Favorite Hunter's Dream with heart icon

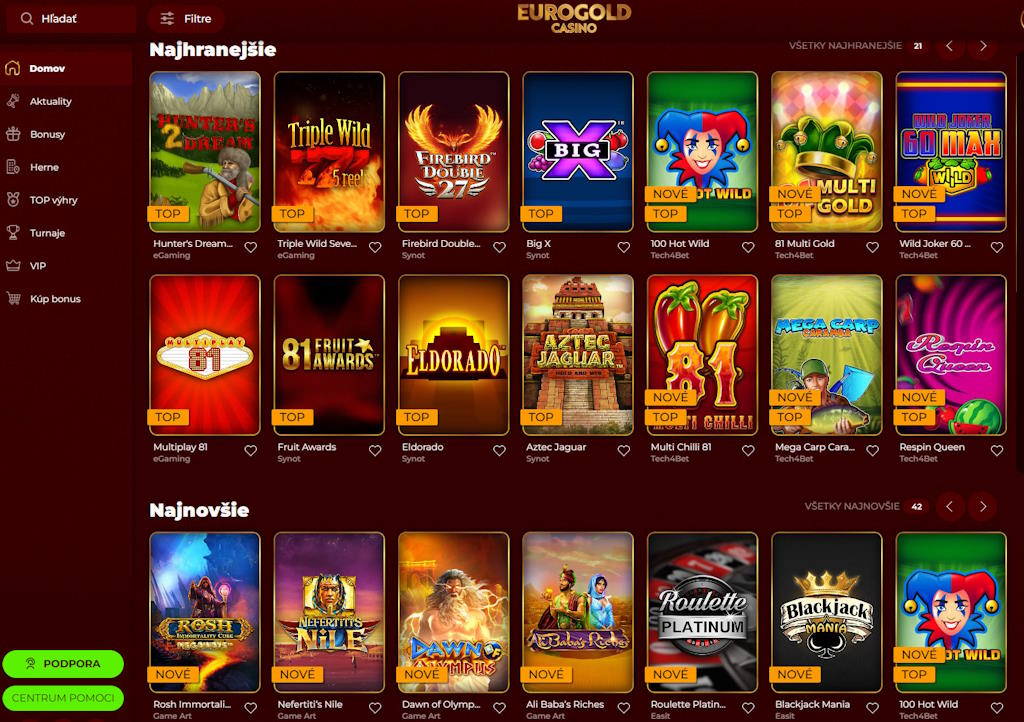251,247
